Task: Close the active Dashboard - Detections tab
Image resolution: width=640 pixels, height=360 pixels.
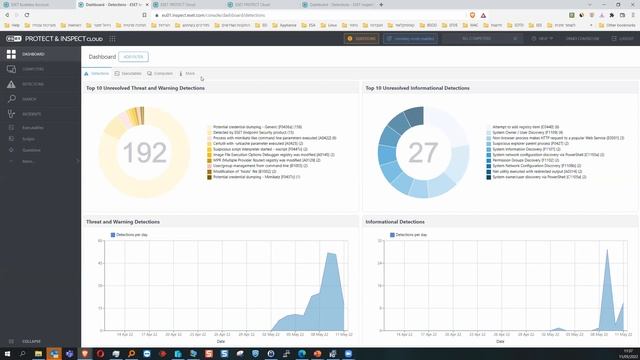Action: click(x=147, y=4)
